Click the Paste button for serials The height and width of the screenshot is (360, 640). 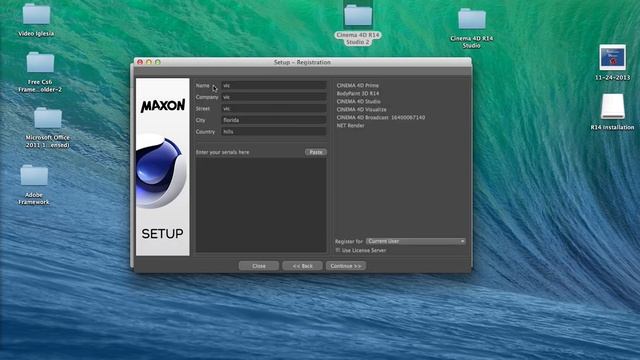(316, 152)
